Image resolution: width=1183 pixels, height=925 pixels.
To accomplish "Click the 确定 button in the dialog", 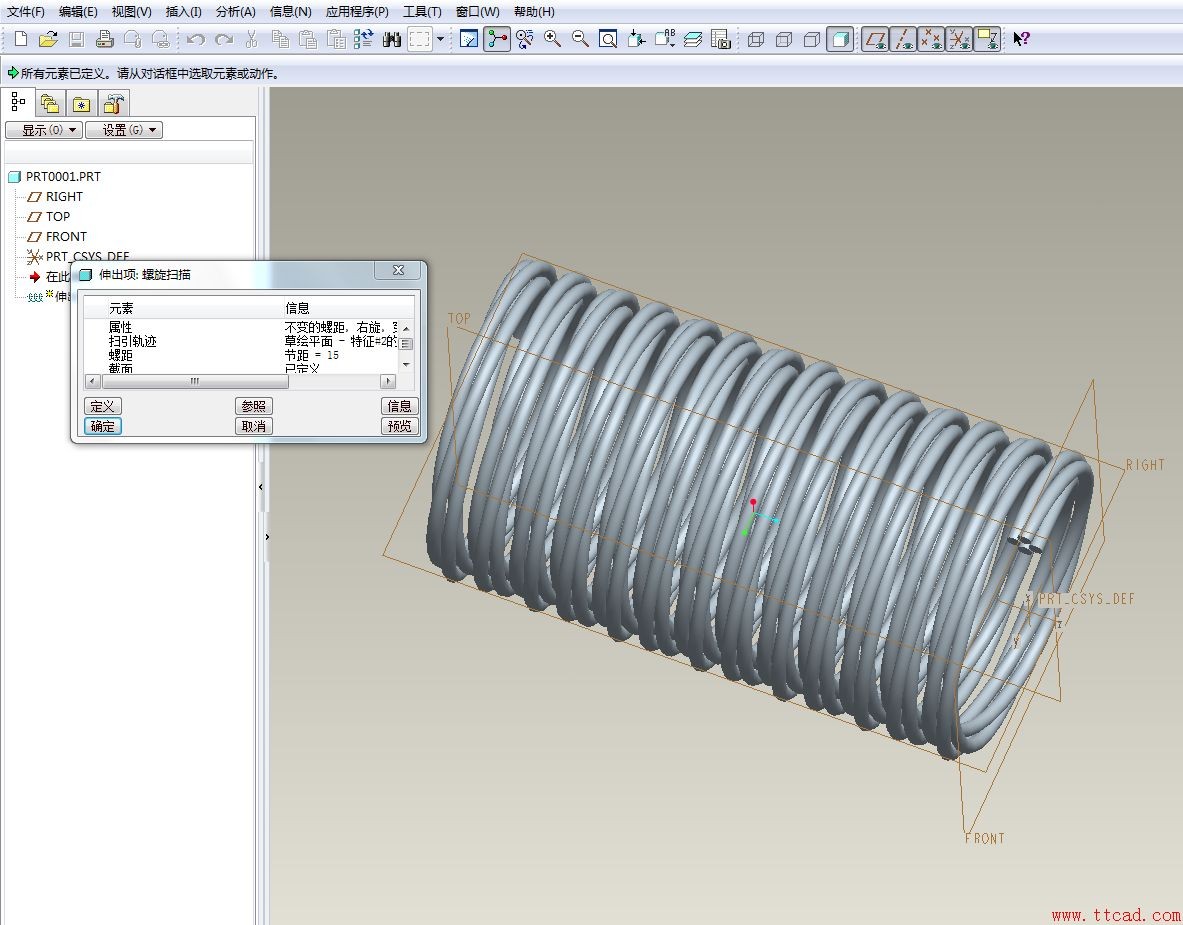I will (x=102, y=426).
